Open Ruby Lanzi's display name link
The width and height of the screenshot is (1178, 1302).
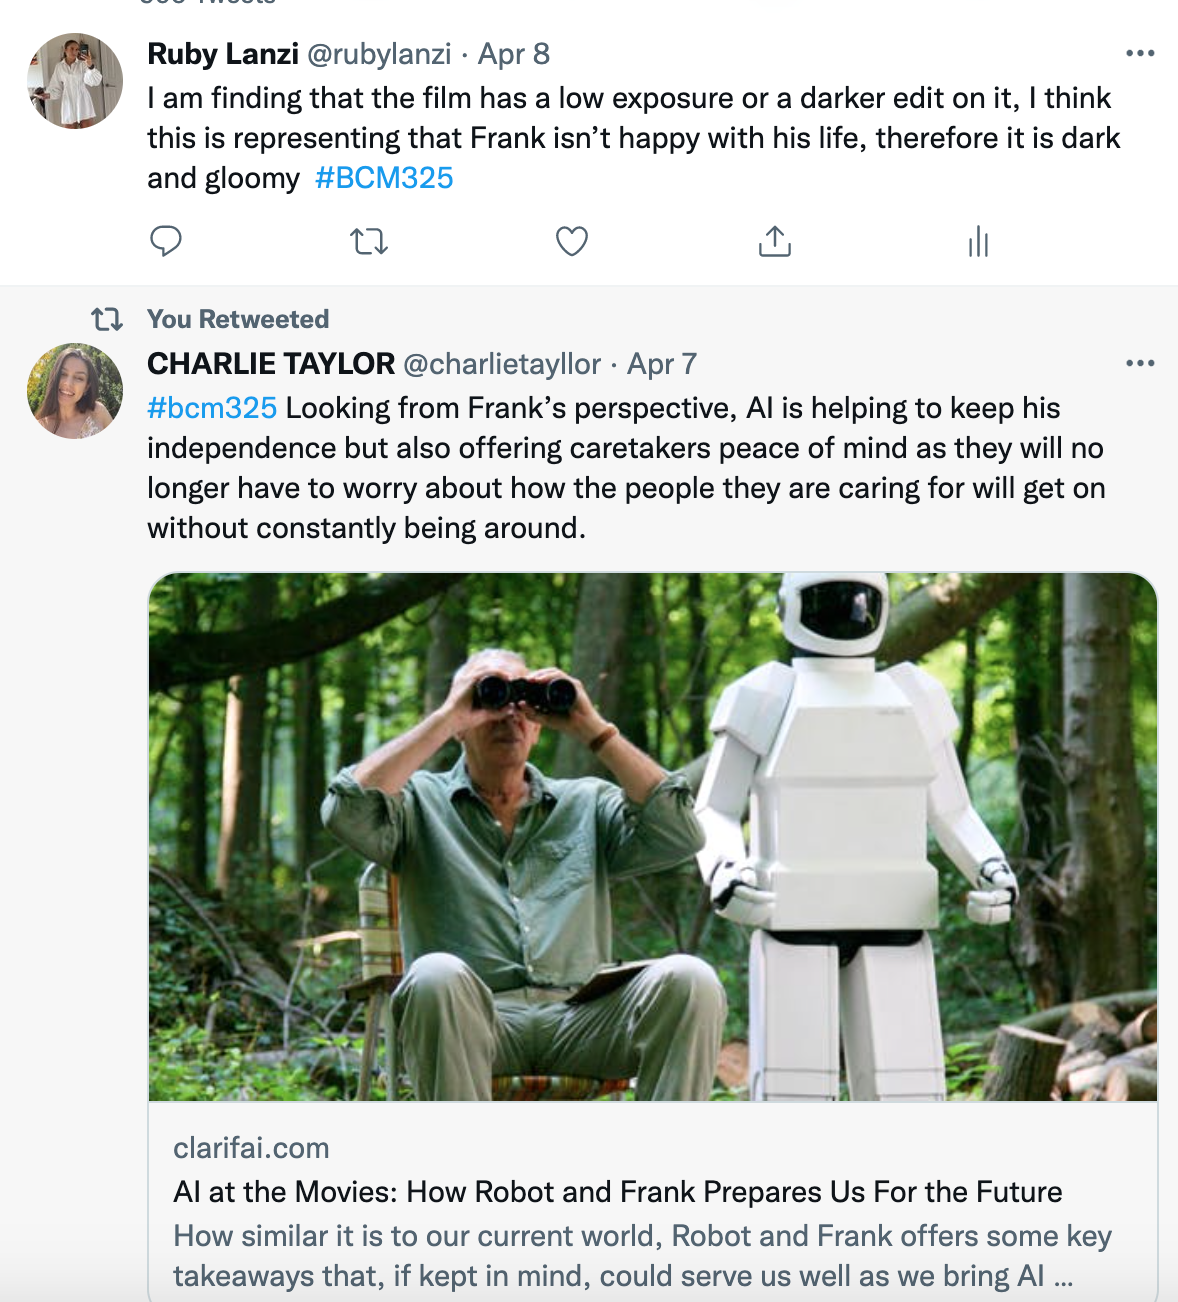click(223, 54)
